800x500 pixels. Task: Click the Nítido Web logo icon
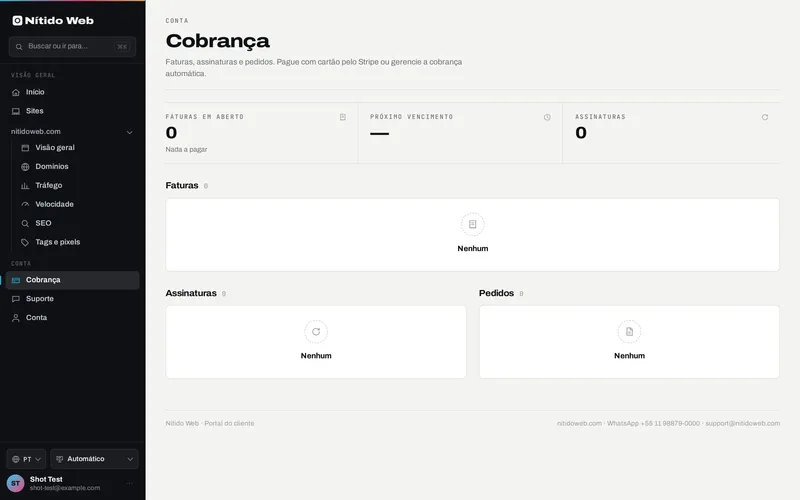(17, 20)
